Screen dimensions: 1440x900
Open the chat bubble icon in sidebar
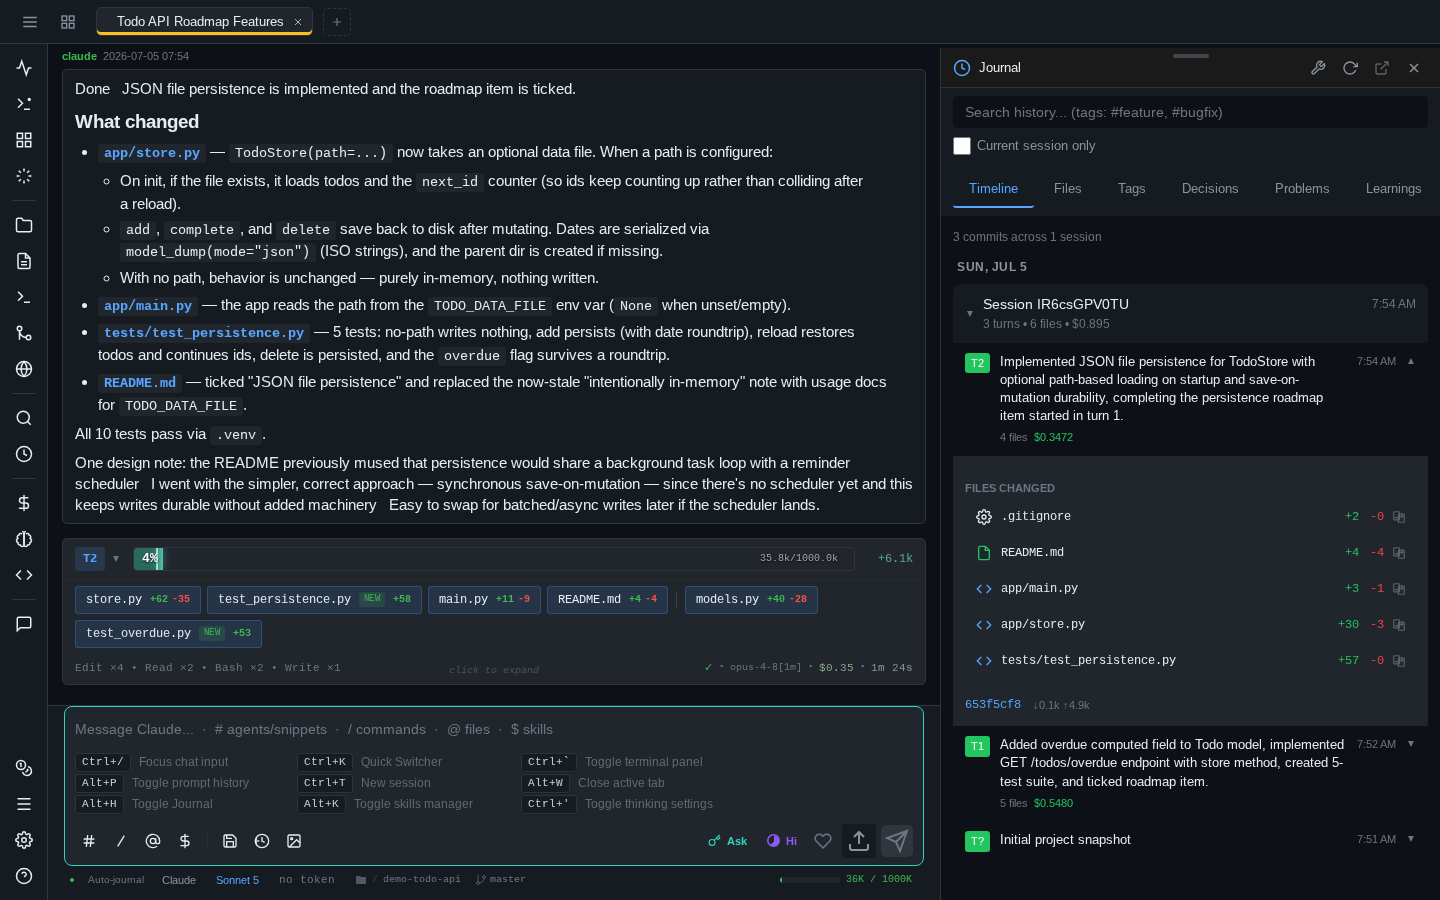click(24, 624)
